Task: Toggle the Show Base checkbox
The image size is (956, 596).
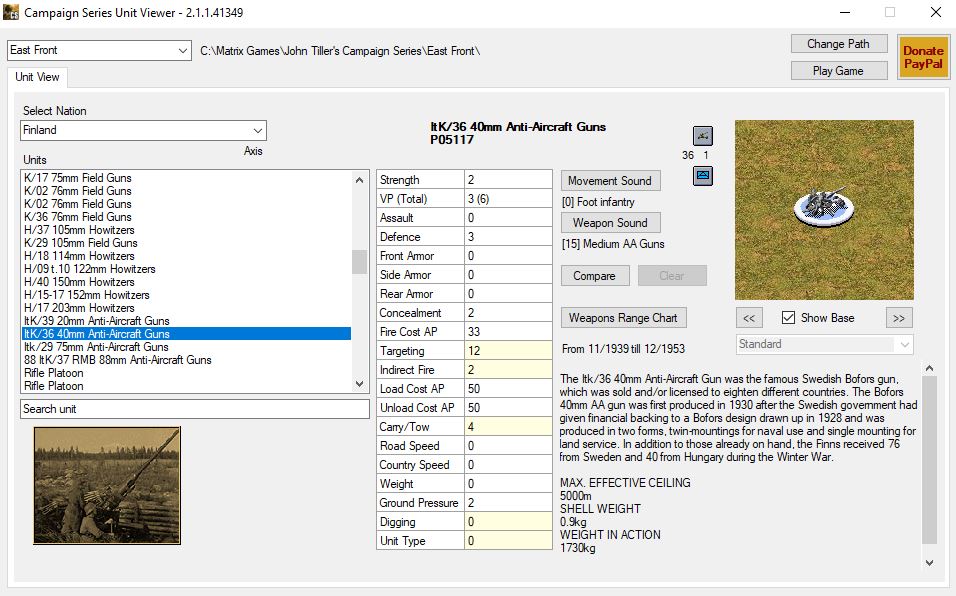Action: click(x=788, y=318)
